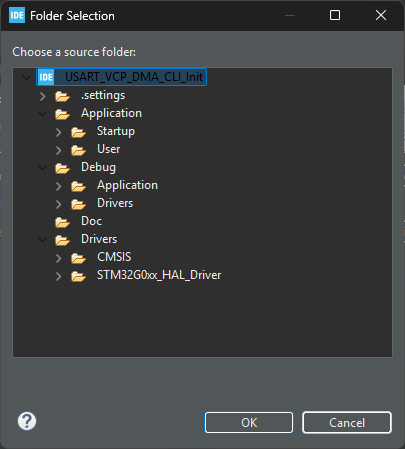Collapse the top-level Application folder
Viewport: 405px width, 449px height.
click(42, 114)
